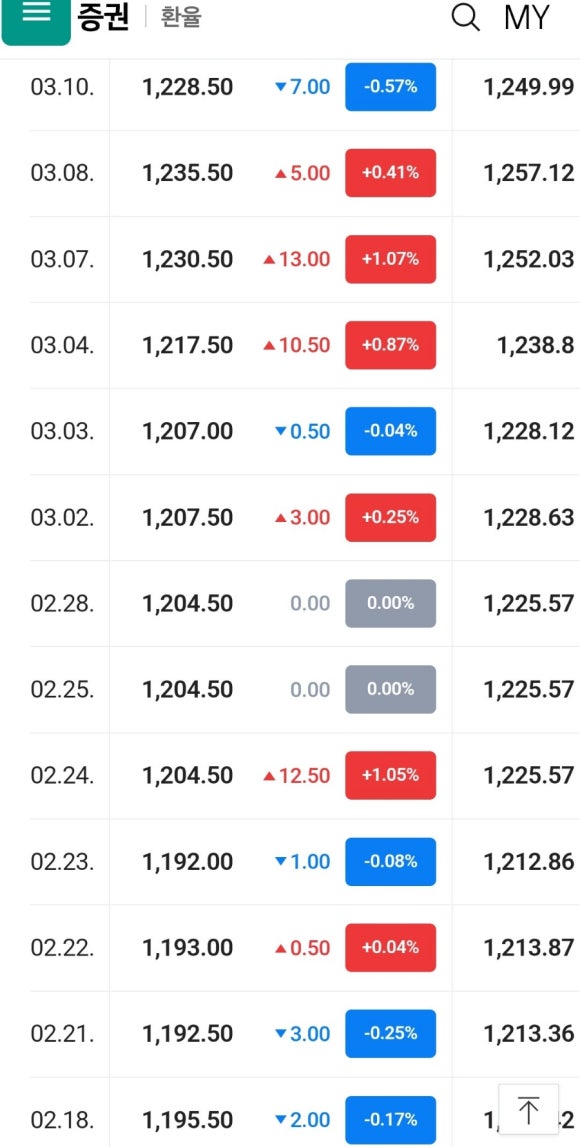This screenshot has height=1147, width=580.
Task: Select the 1,207.00 rate on 03.03.
Action: click(187, 432)
